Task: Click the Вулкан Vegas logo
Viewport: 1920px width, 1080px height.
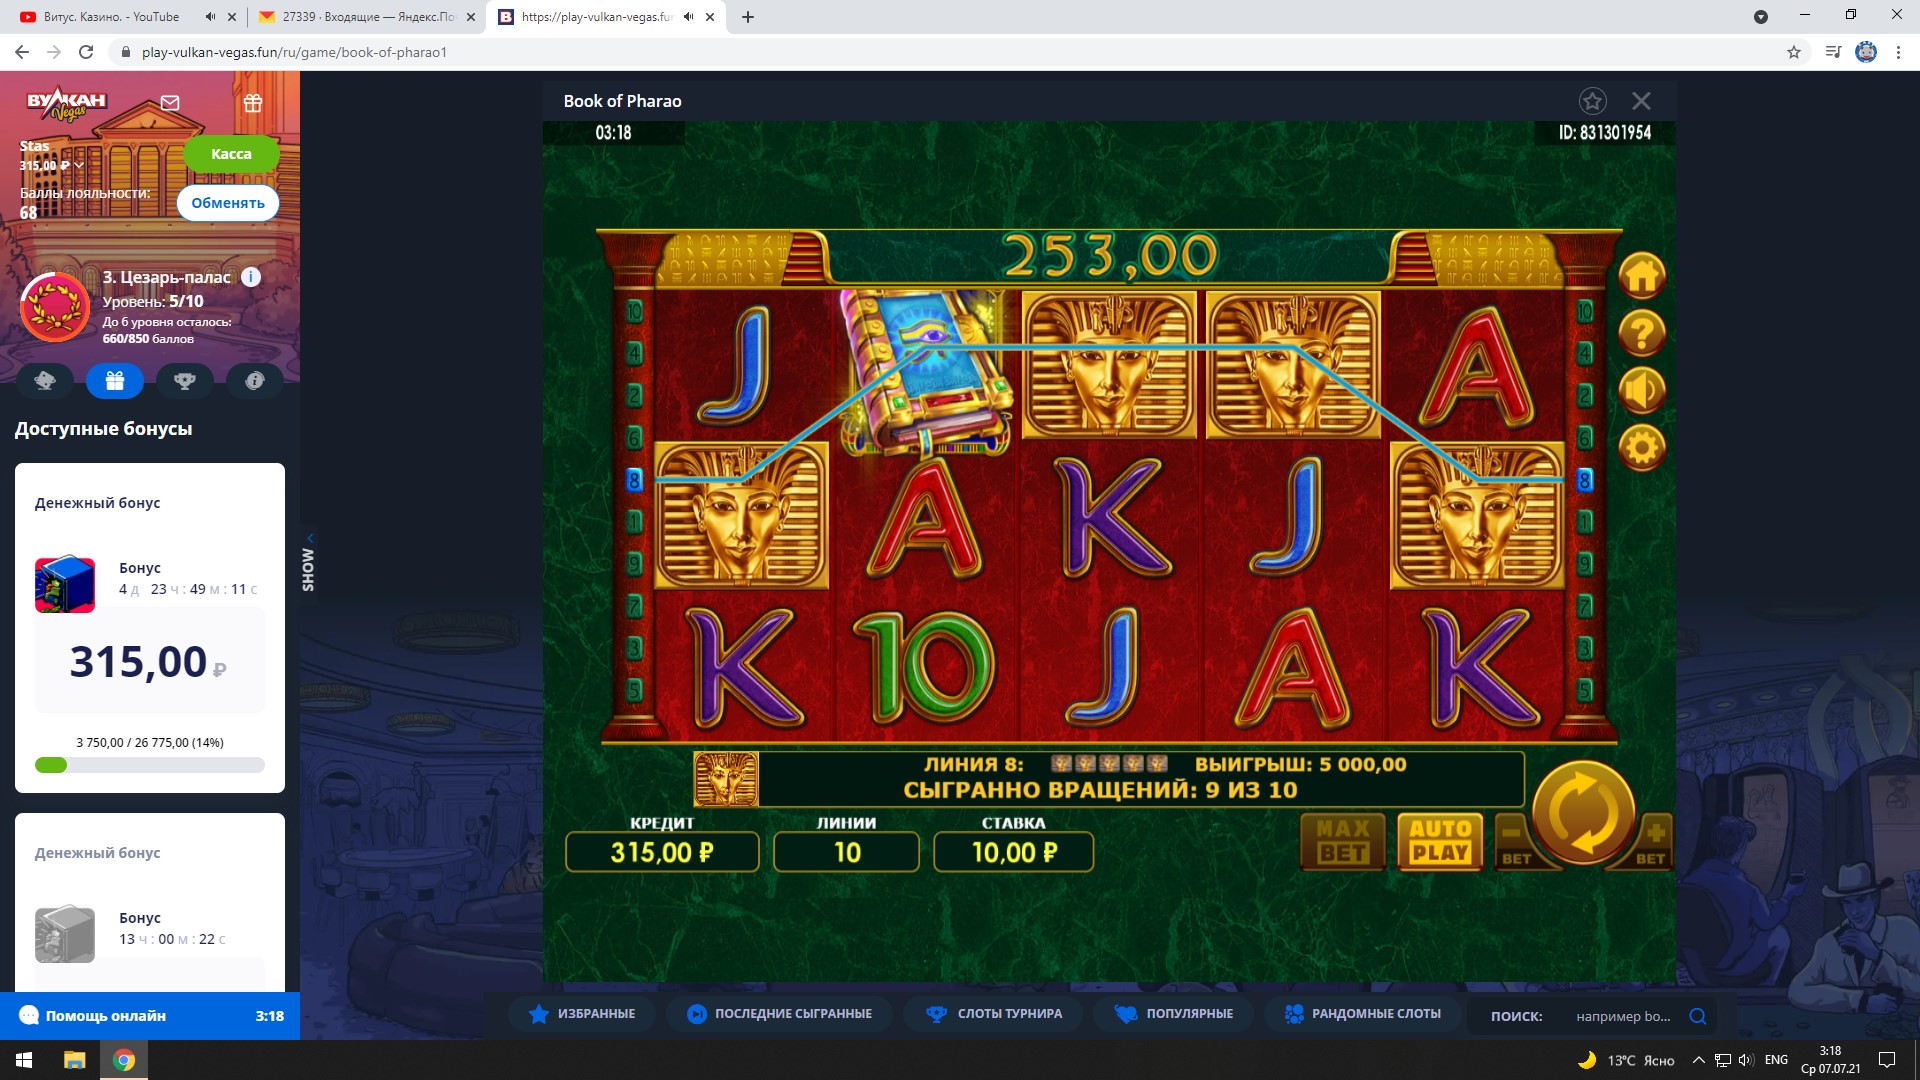Action: pos(66,103)
